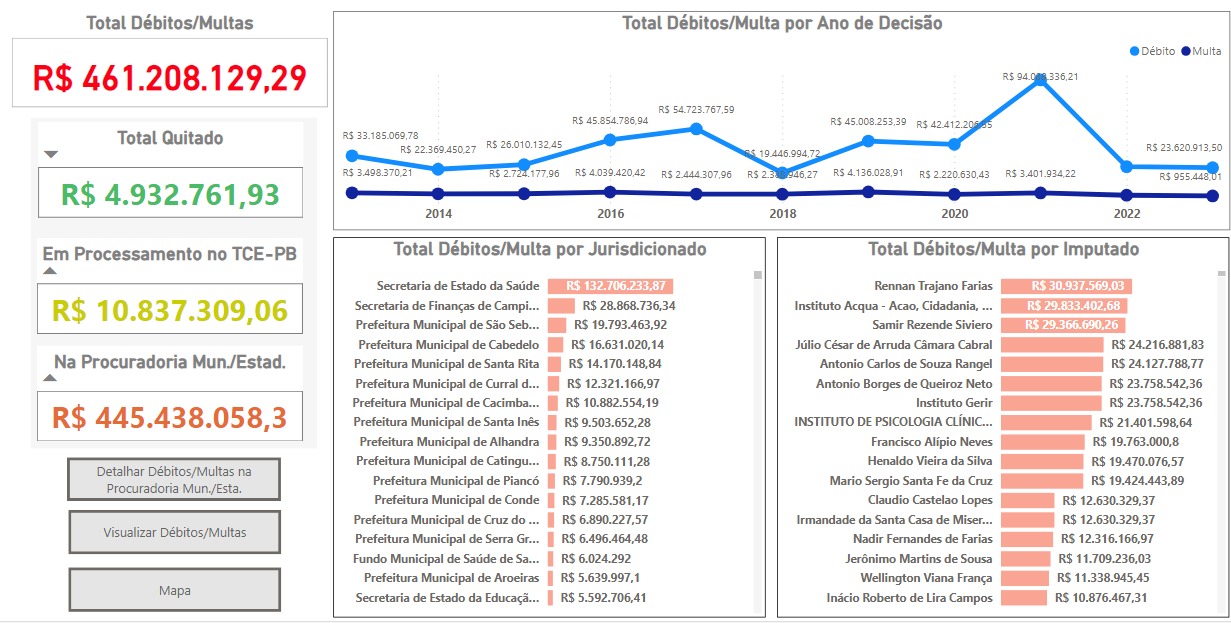
Task: Open the Mapa button
Action: [174, 590]
